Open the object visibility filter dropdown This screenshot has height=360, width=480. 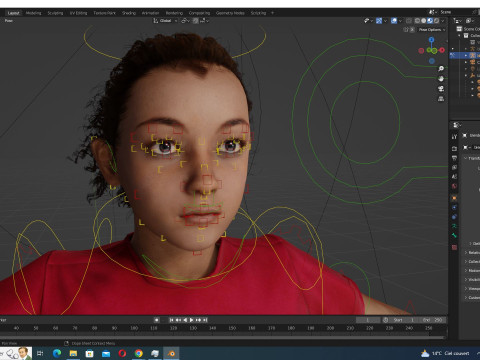coord(368,21)
